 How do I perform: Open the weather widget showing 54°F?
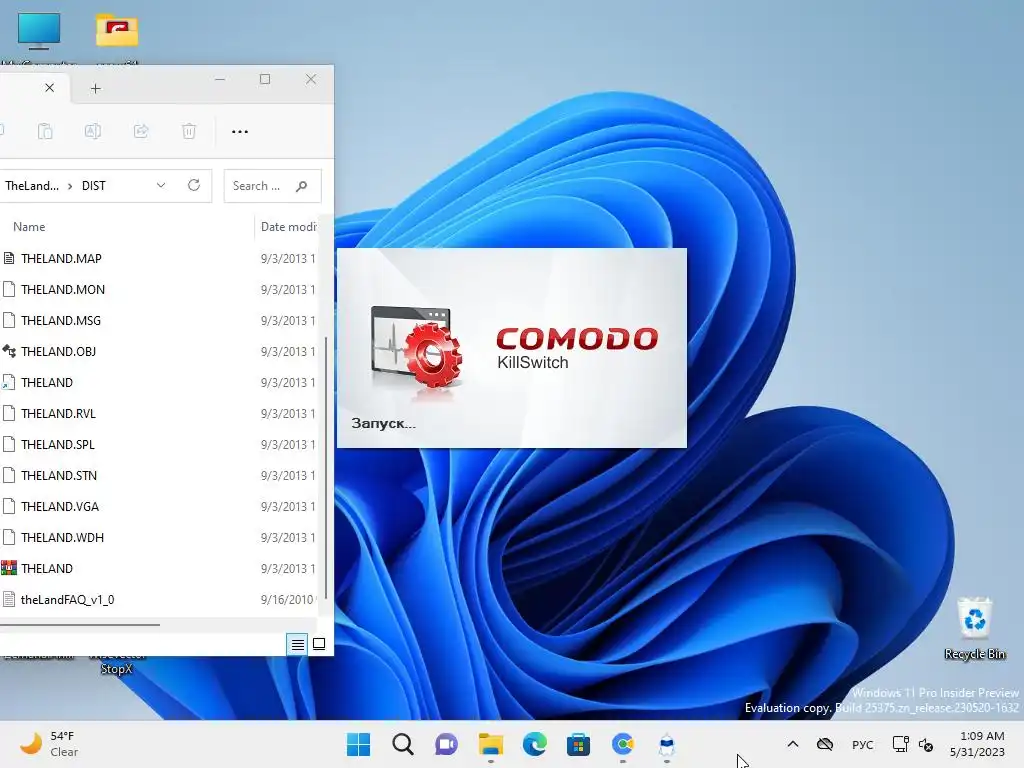click(49, 744)
